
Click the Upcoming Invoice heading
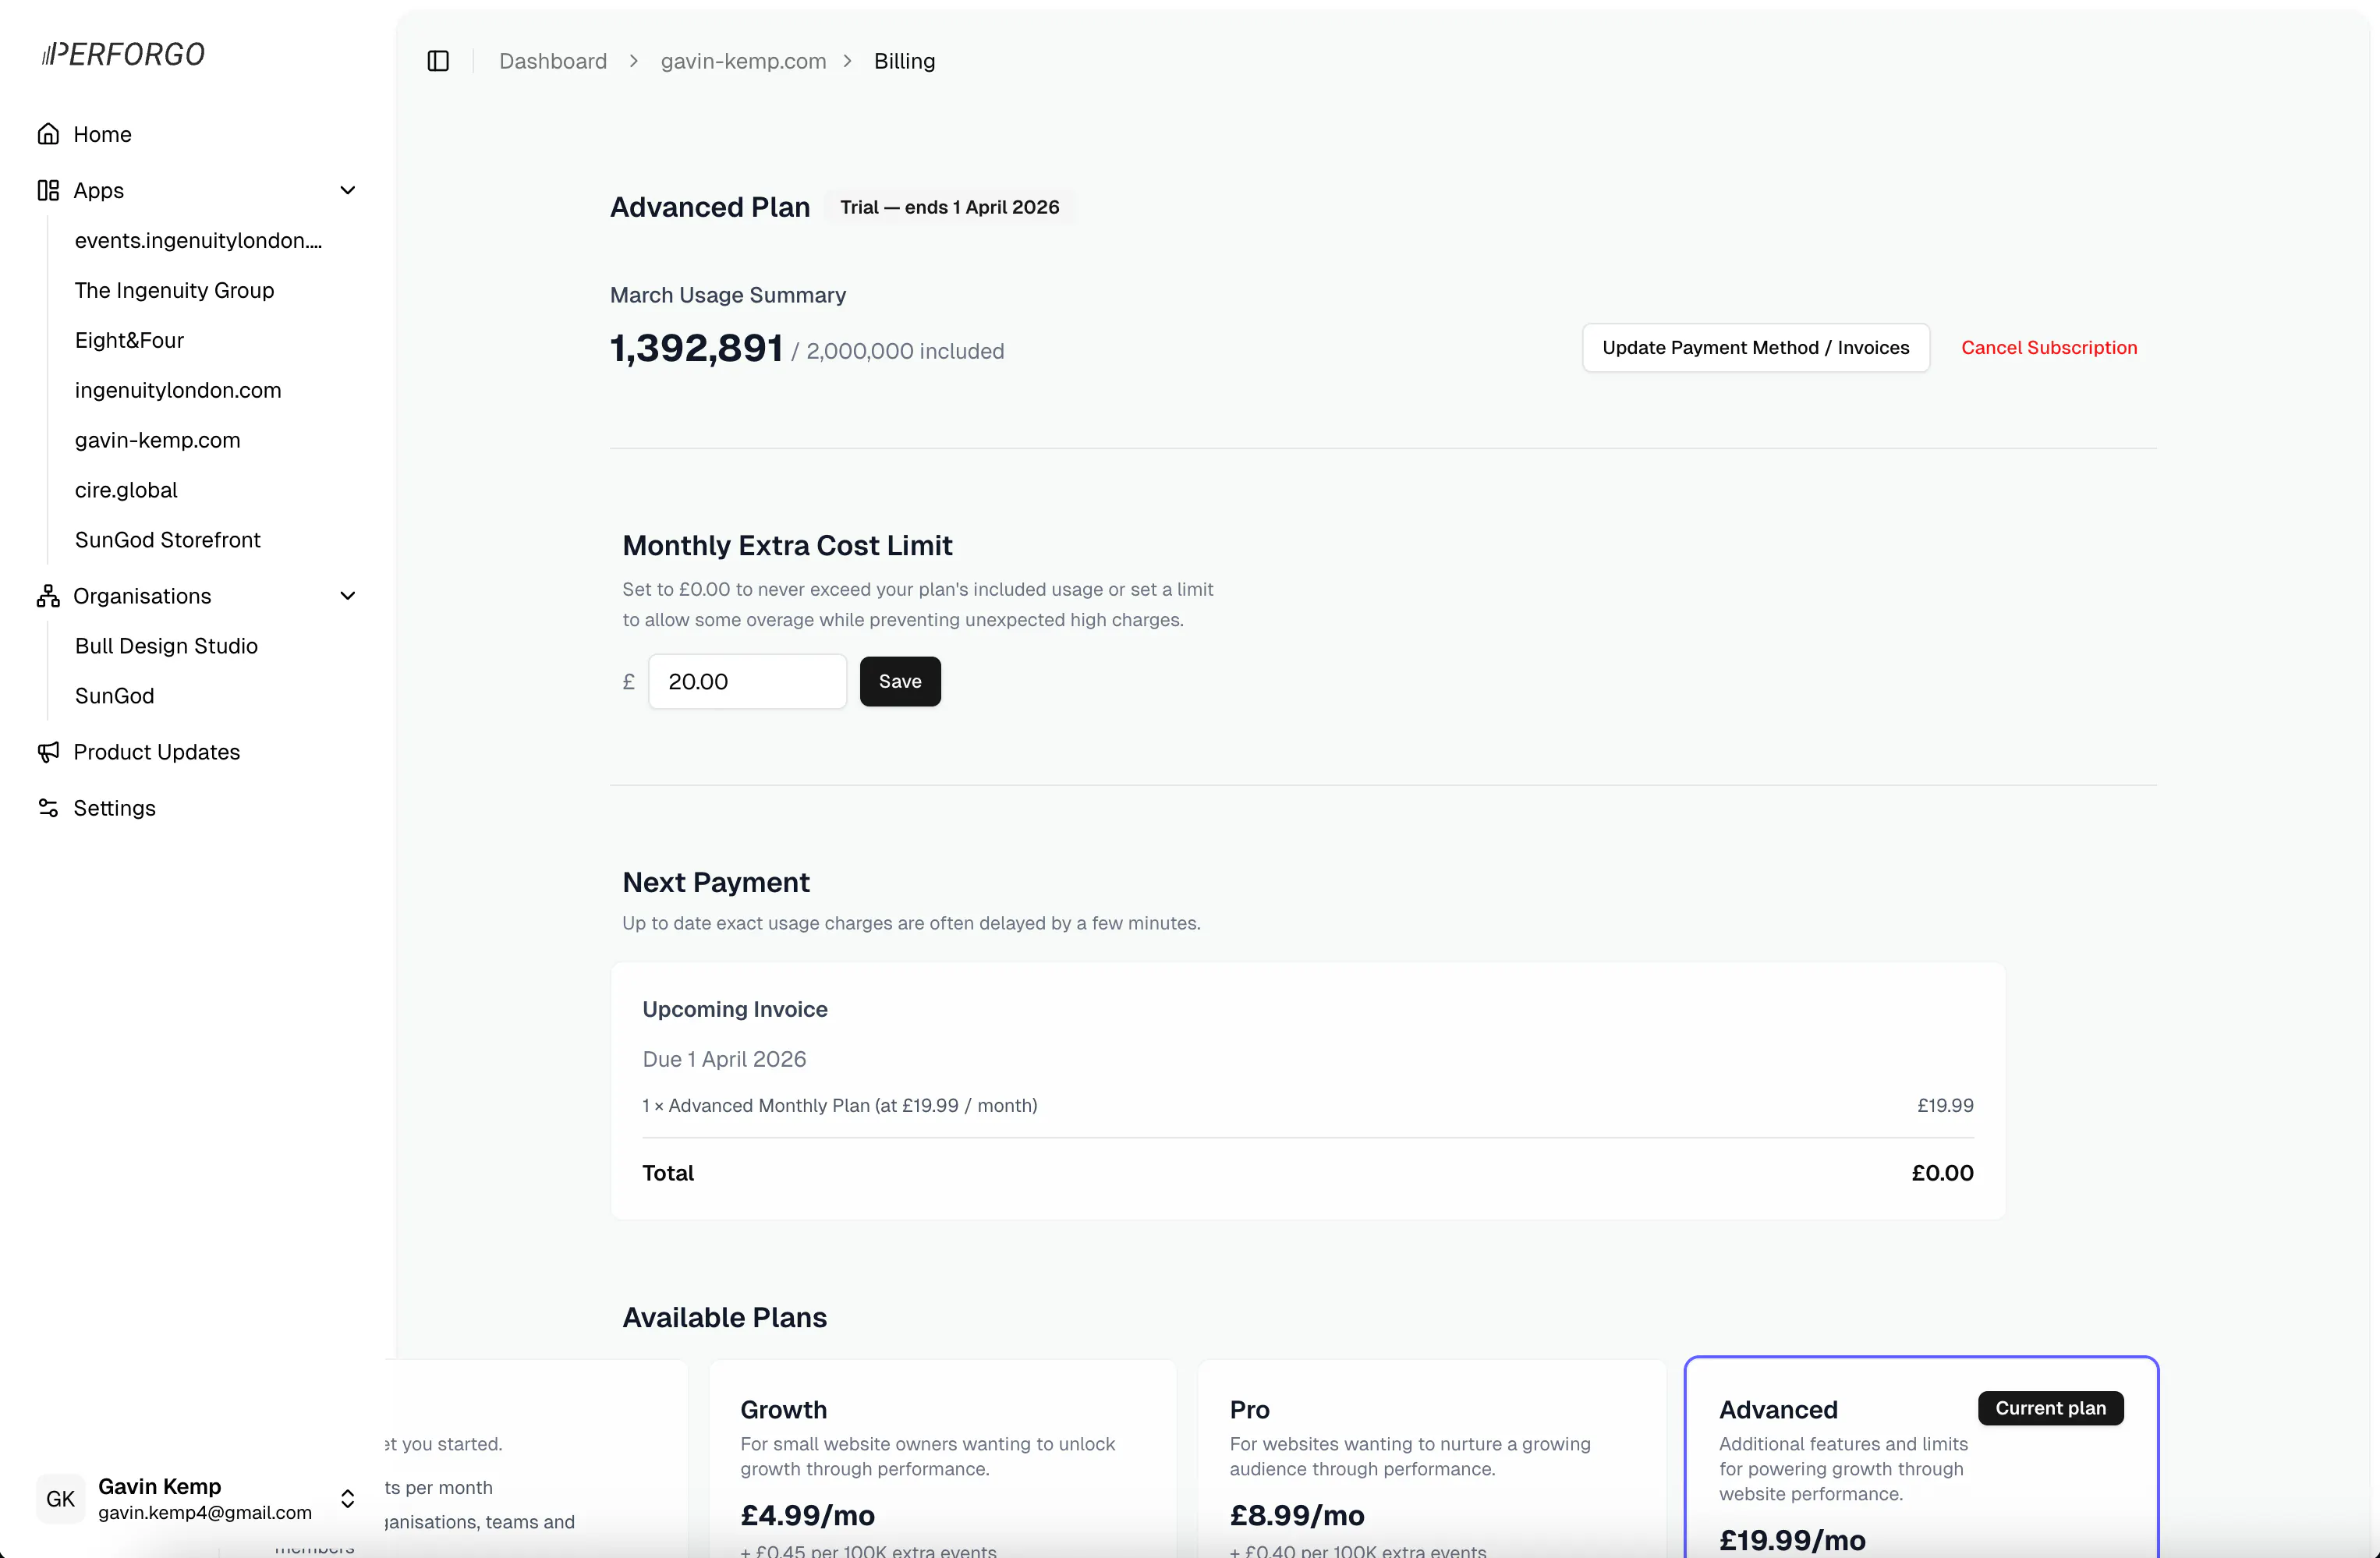pos(735,1009)
